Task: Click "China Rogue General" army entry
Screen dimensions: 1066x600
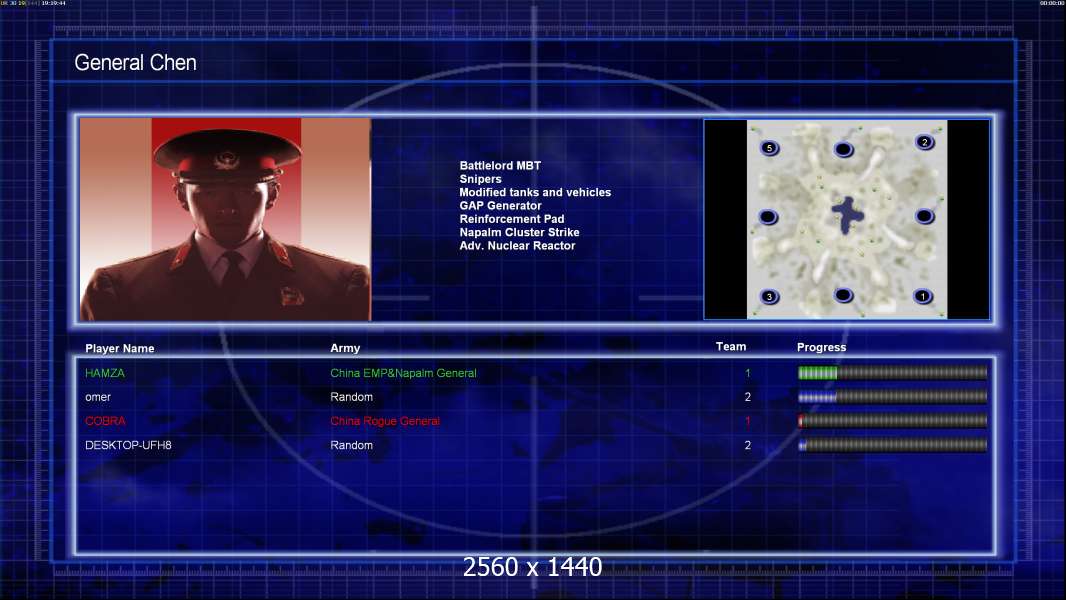Action: point(385,421)
